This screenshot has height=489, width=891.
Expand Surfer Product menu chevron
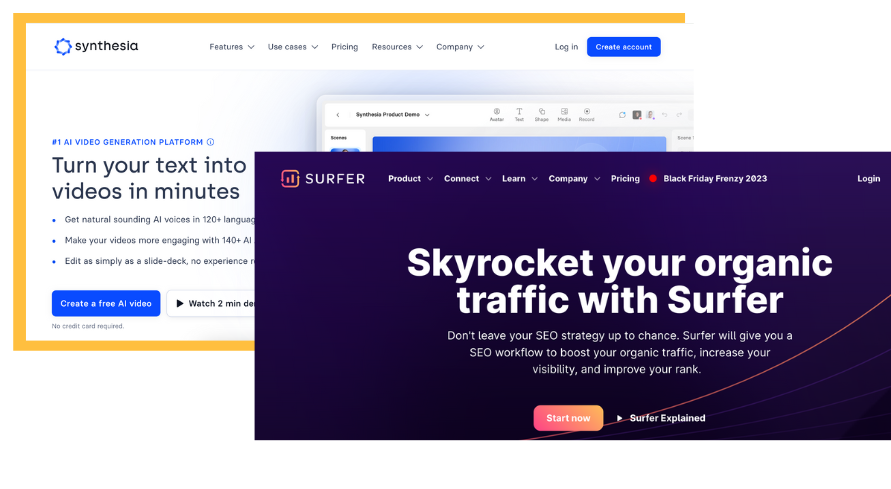pyautogui.click(x=430, y=179)
